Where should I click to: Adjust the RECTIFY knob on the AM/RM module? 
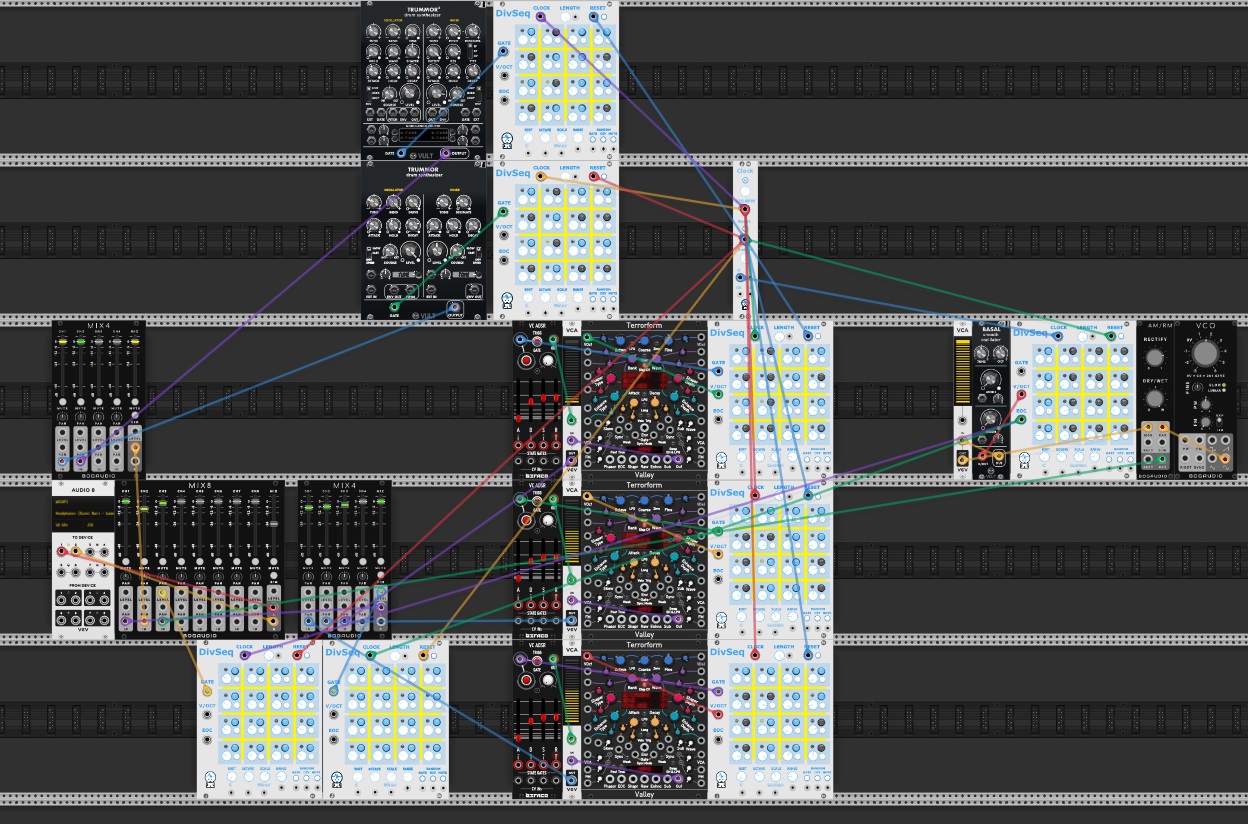coord(1154,357)
